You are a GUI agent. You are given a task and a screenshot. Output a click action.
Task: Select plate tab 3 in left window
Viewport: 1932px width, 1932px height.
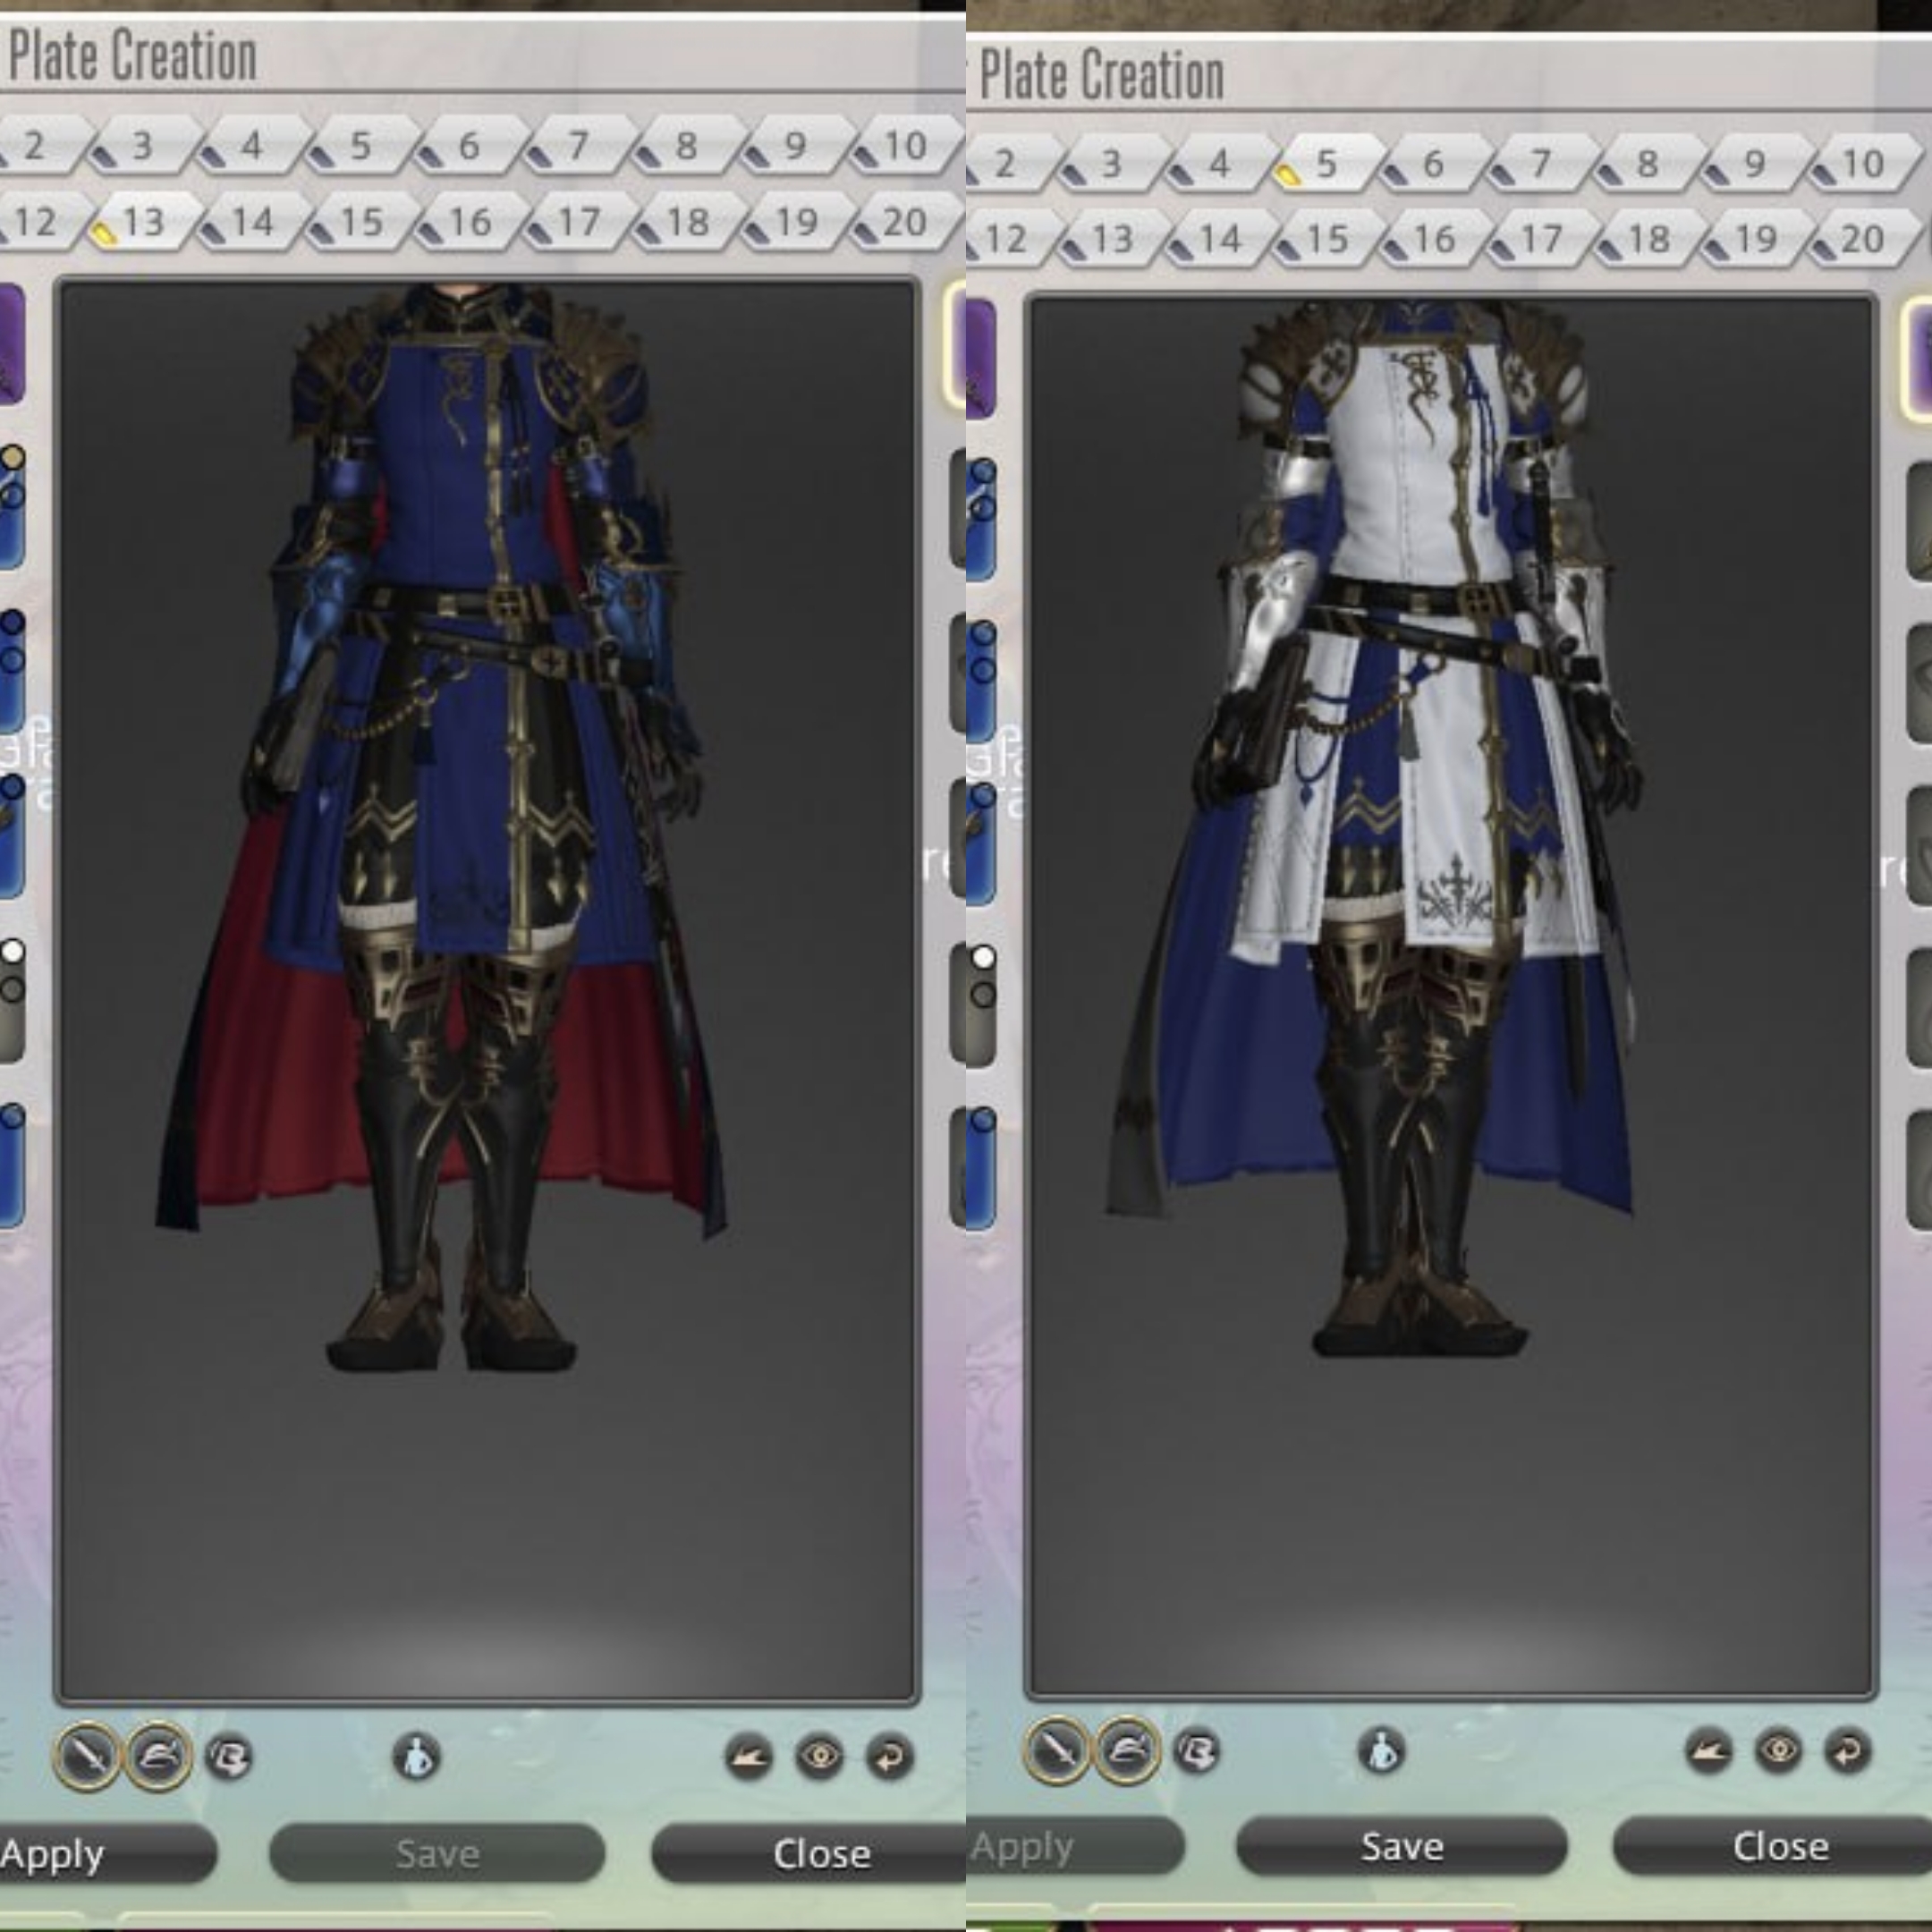[145, 146]
